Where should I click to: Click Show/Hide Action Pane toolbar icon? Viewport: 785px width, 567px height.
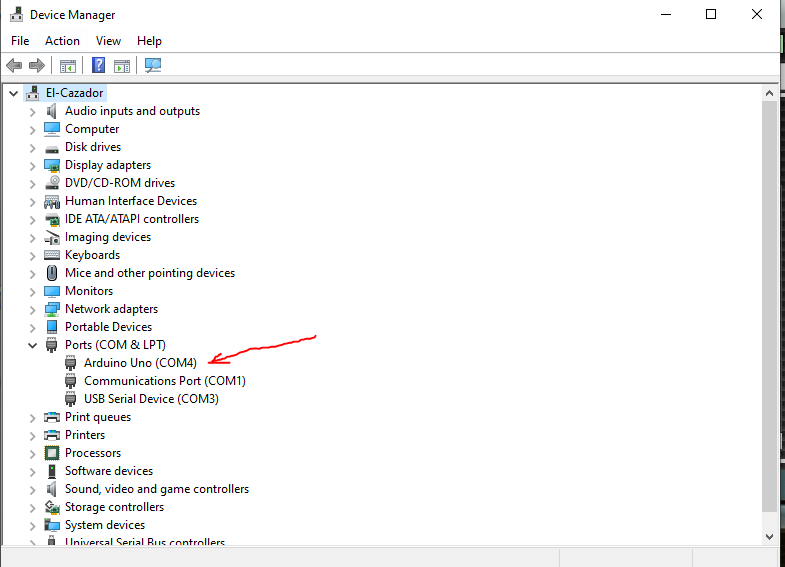point(122,66)
